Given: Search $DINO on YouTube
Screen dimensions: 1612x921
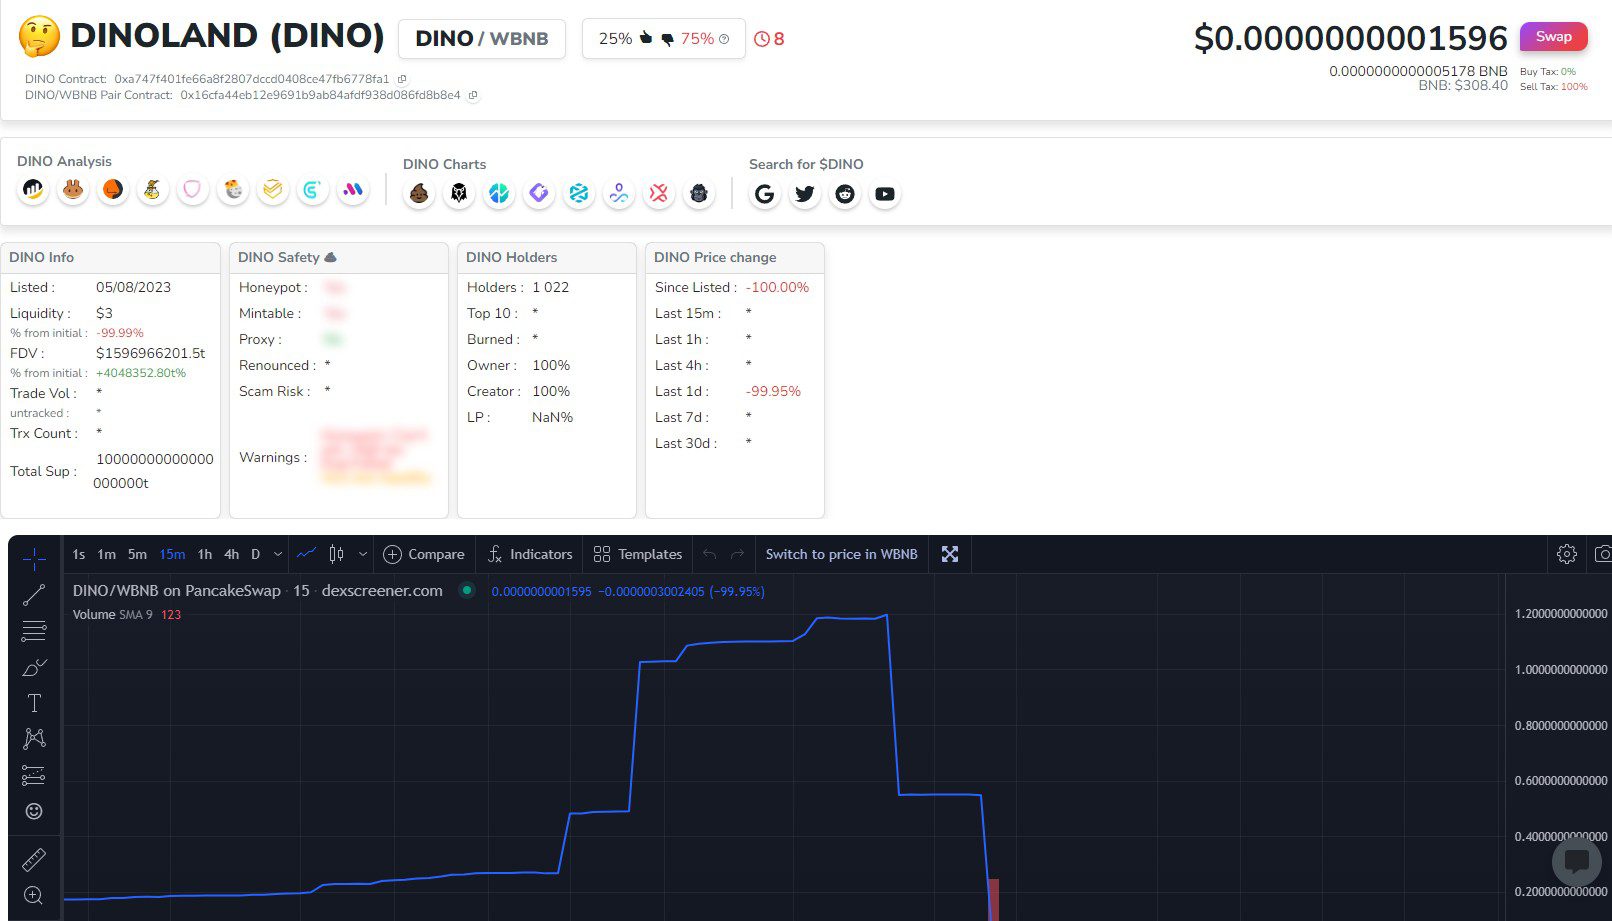Looking at the screenshot, I should tap(885, 194).
